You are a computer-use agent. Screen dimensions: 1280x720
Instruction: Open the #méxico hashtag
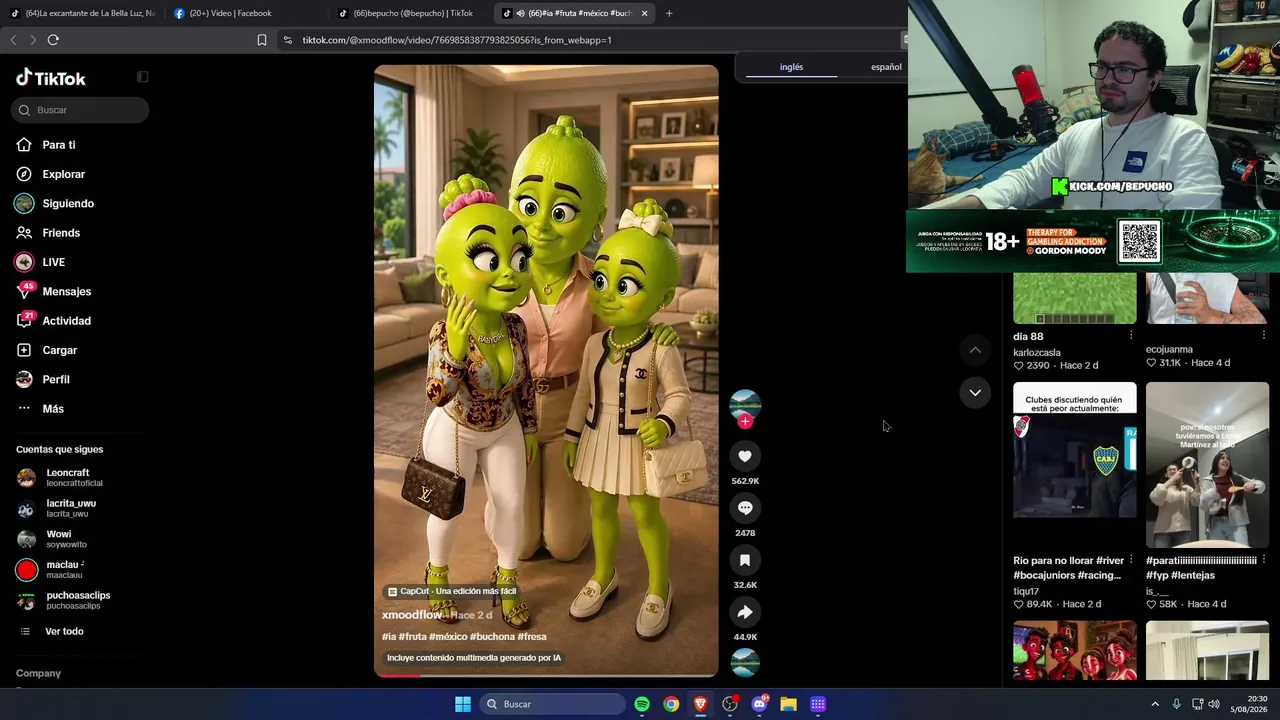(447, 637)
